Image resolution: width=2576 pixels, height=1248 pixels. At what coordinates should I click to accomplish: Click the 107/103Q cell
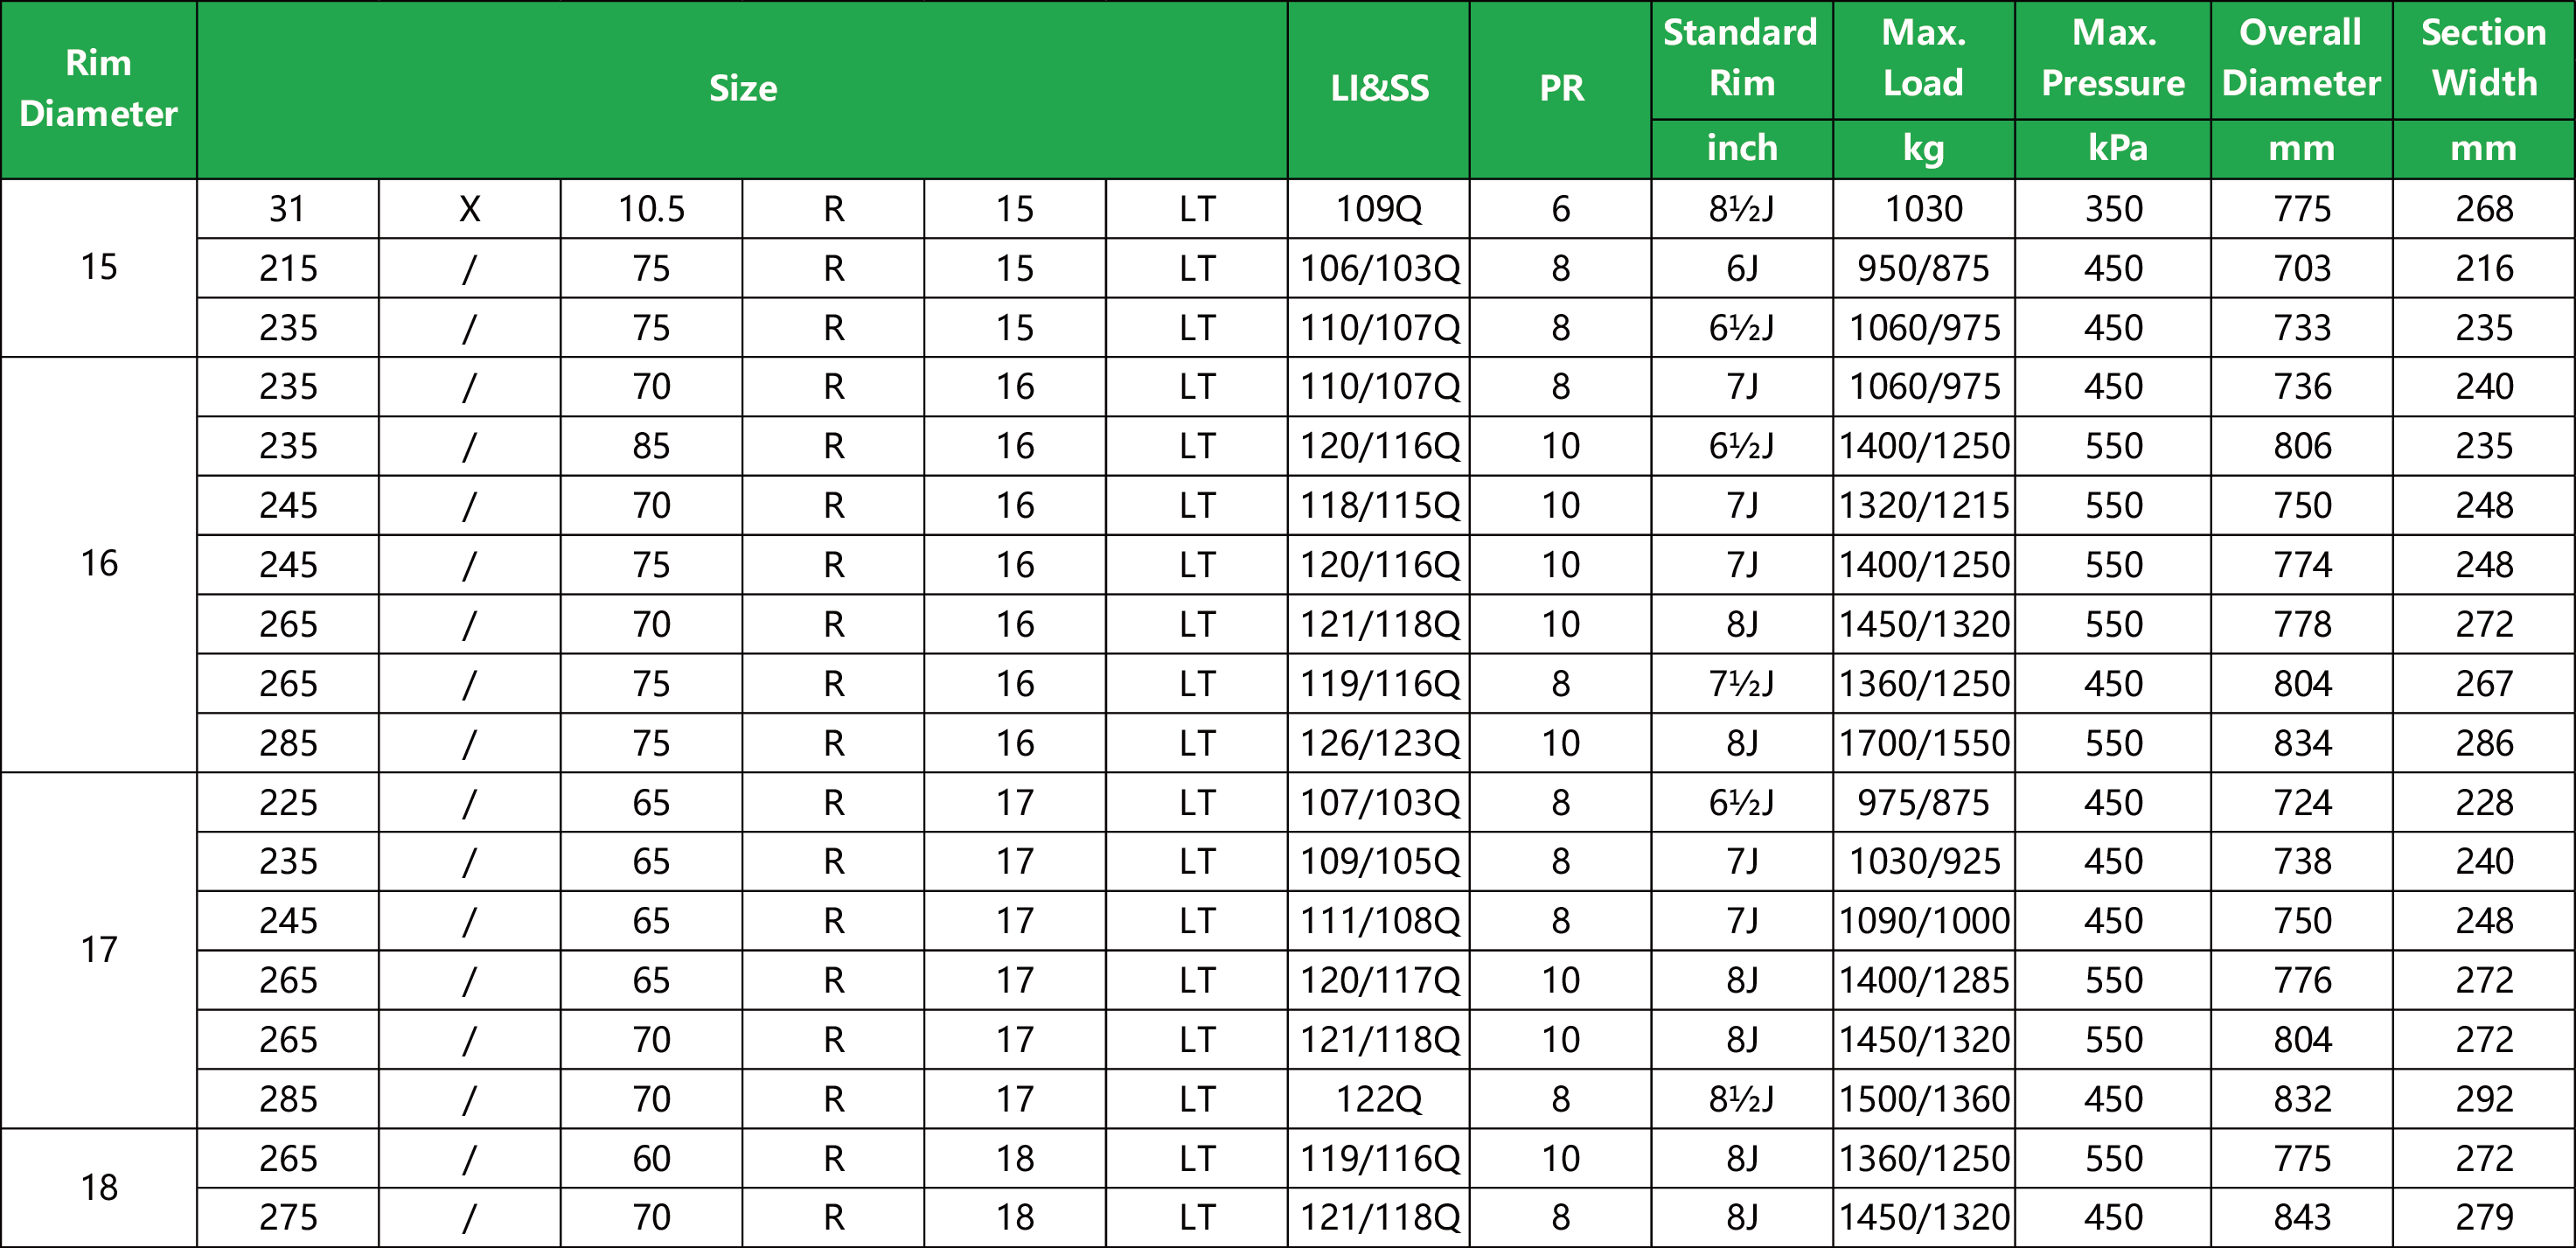point(1379,802)
